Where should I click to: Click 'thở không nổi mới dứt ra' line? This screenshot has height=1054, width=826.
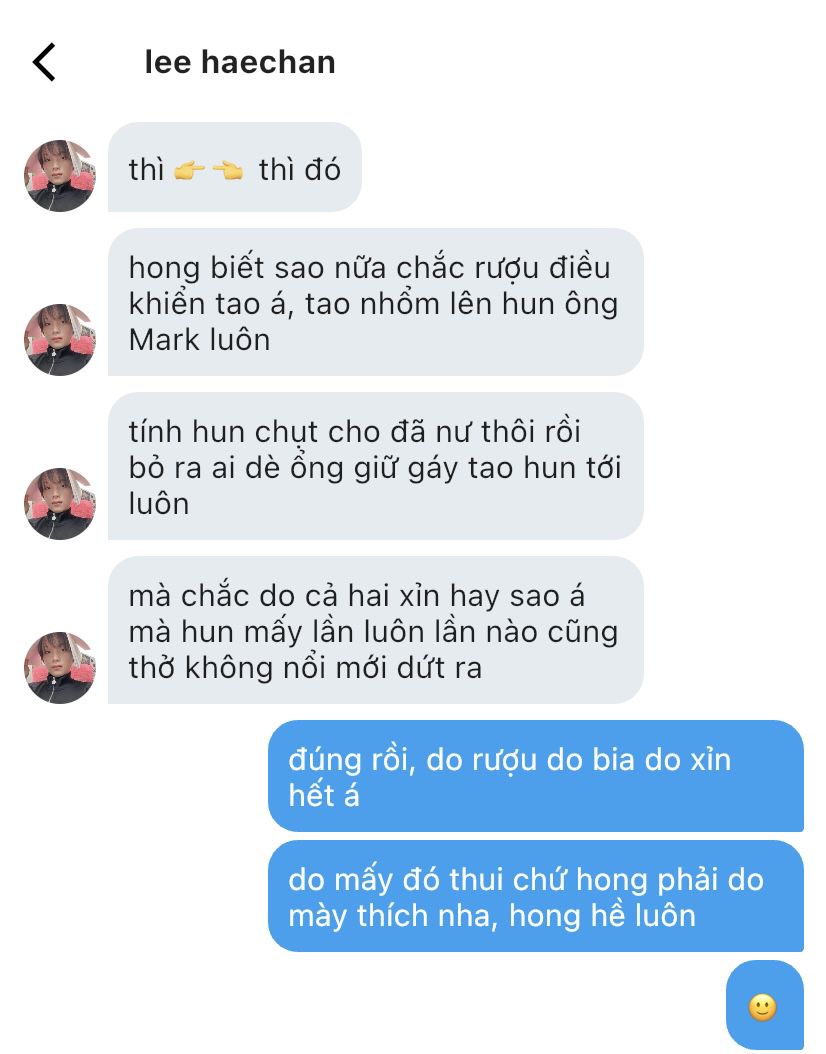(306, 668)
